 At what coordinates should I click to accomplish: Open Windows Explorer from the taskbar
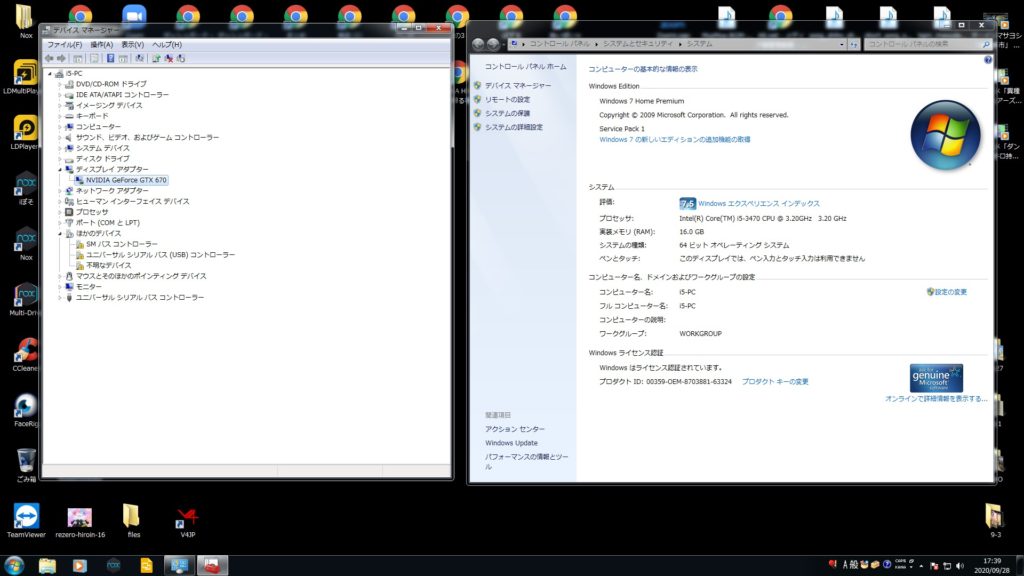coord(47,565)
